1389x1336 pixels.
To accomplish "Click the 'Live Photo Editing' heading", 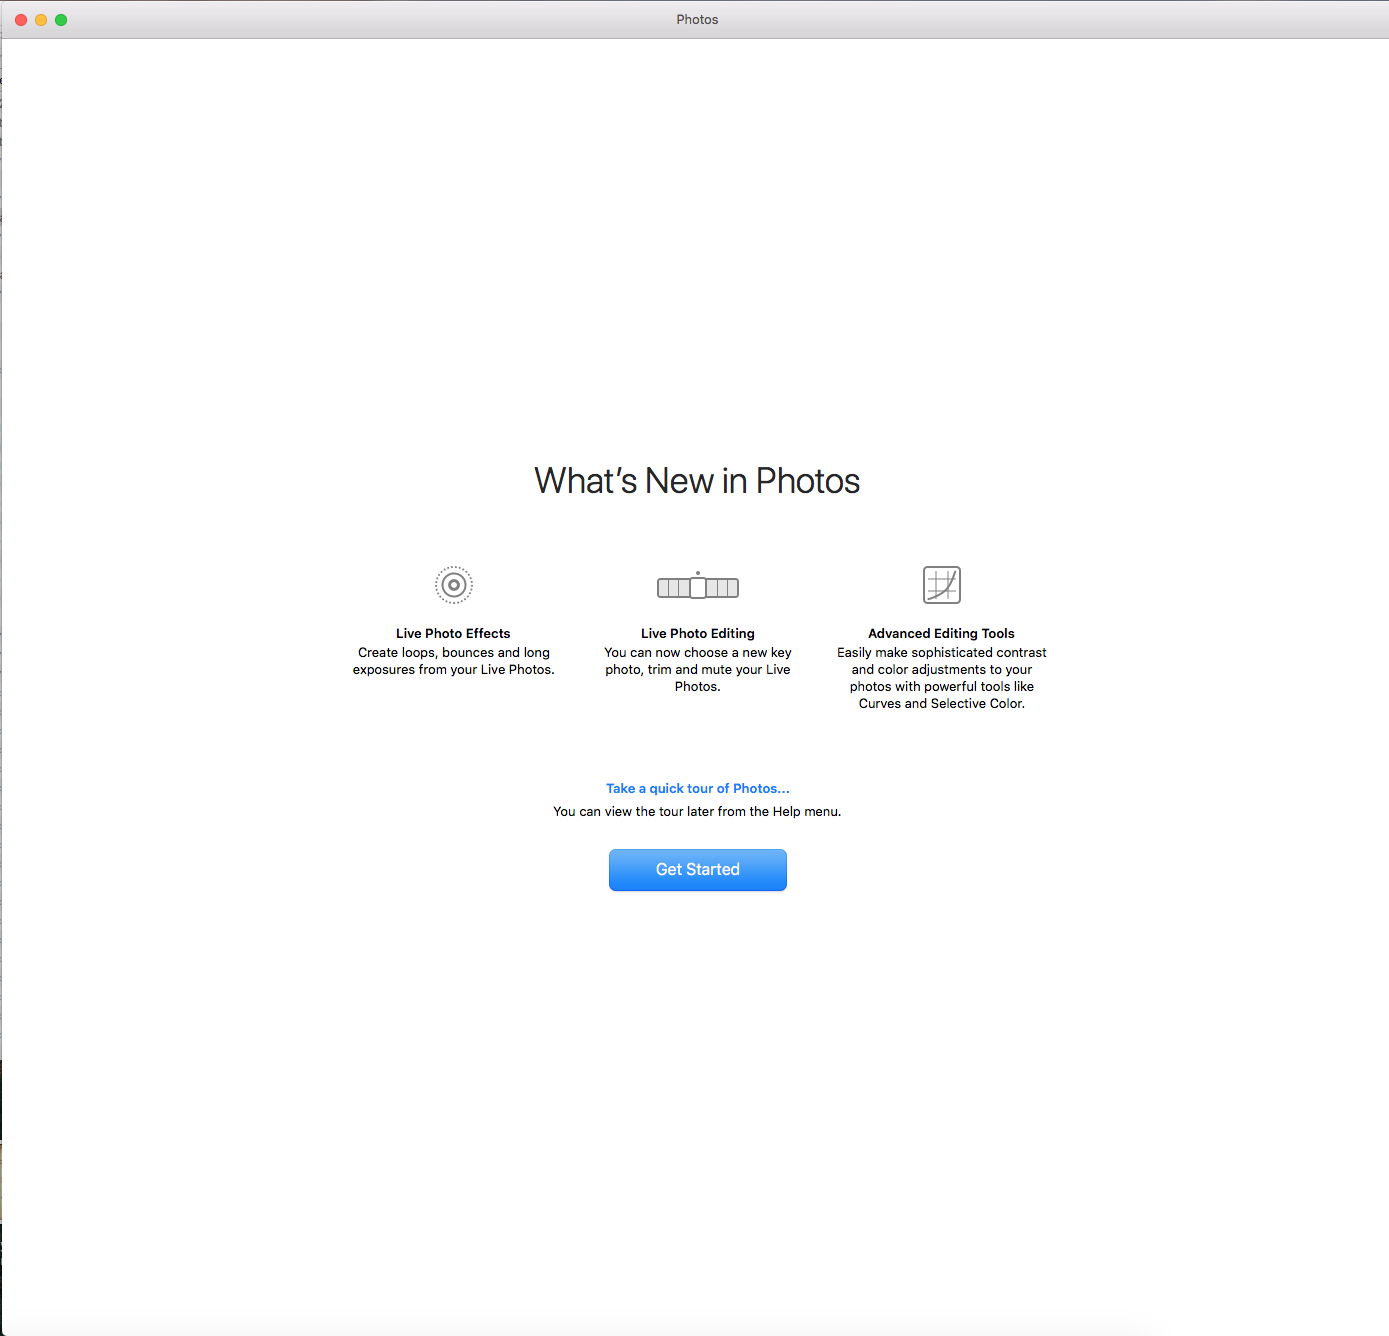I will click(698, 633).
